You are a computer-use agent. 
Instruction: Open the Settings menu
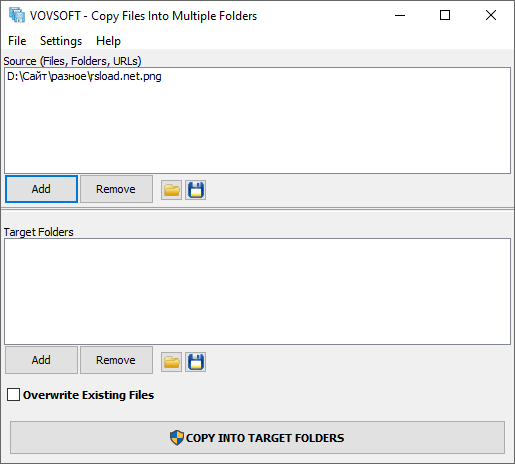(x=61, y=41)
